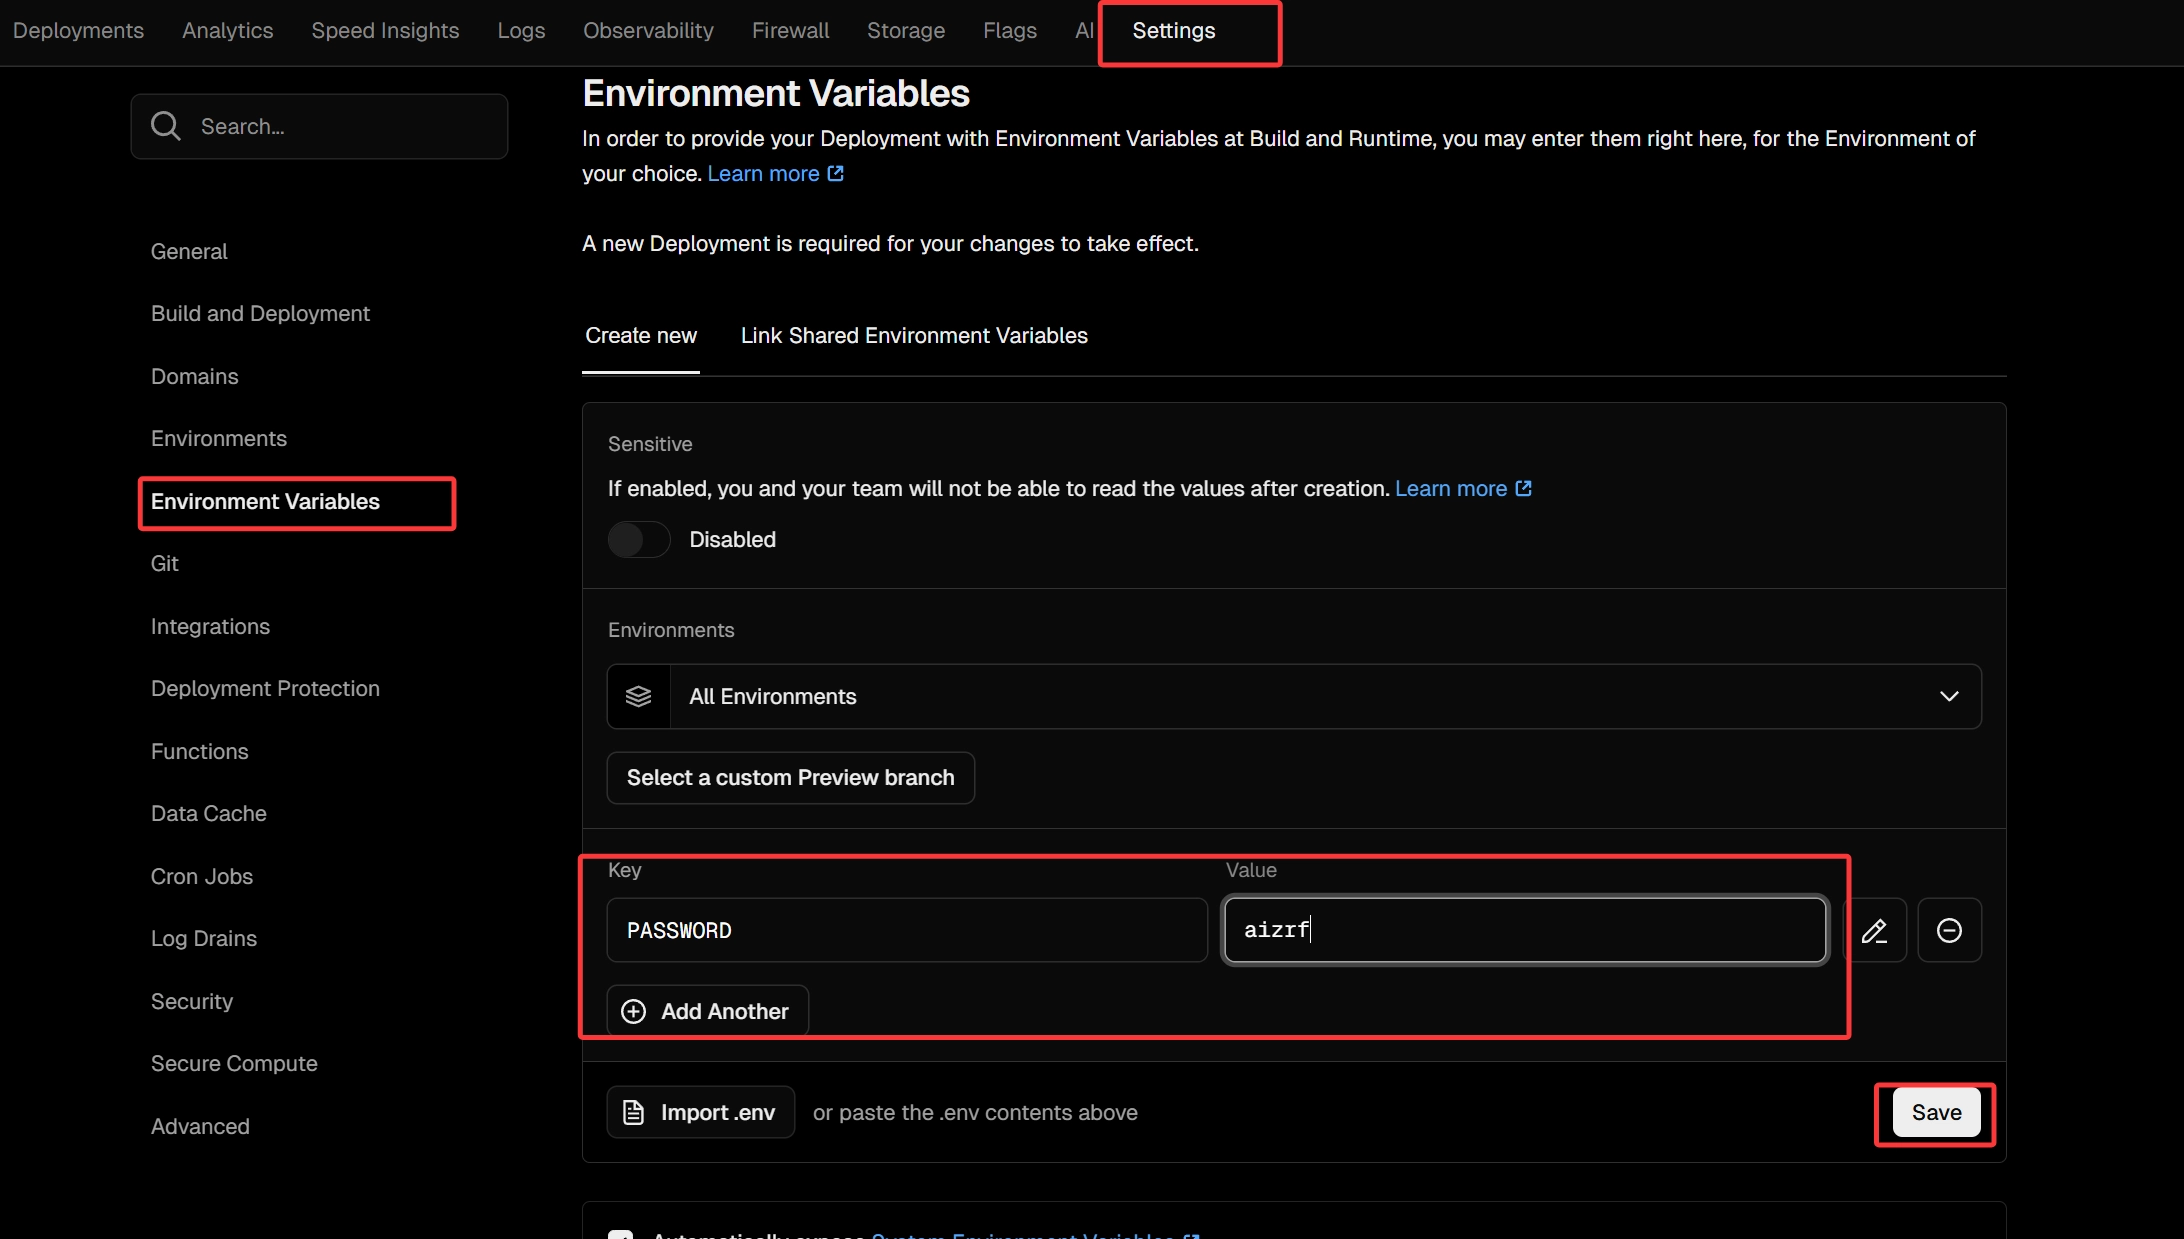Image resolution: width=2184 pixels, height=1239 pixels.
Task: Go to the Logs tab
Action: tap(521, 31)
